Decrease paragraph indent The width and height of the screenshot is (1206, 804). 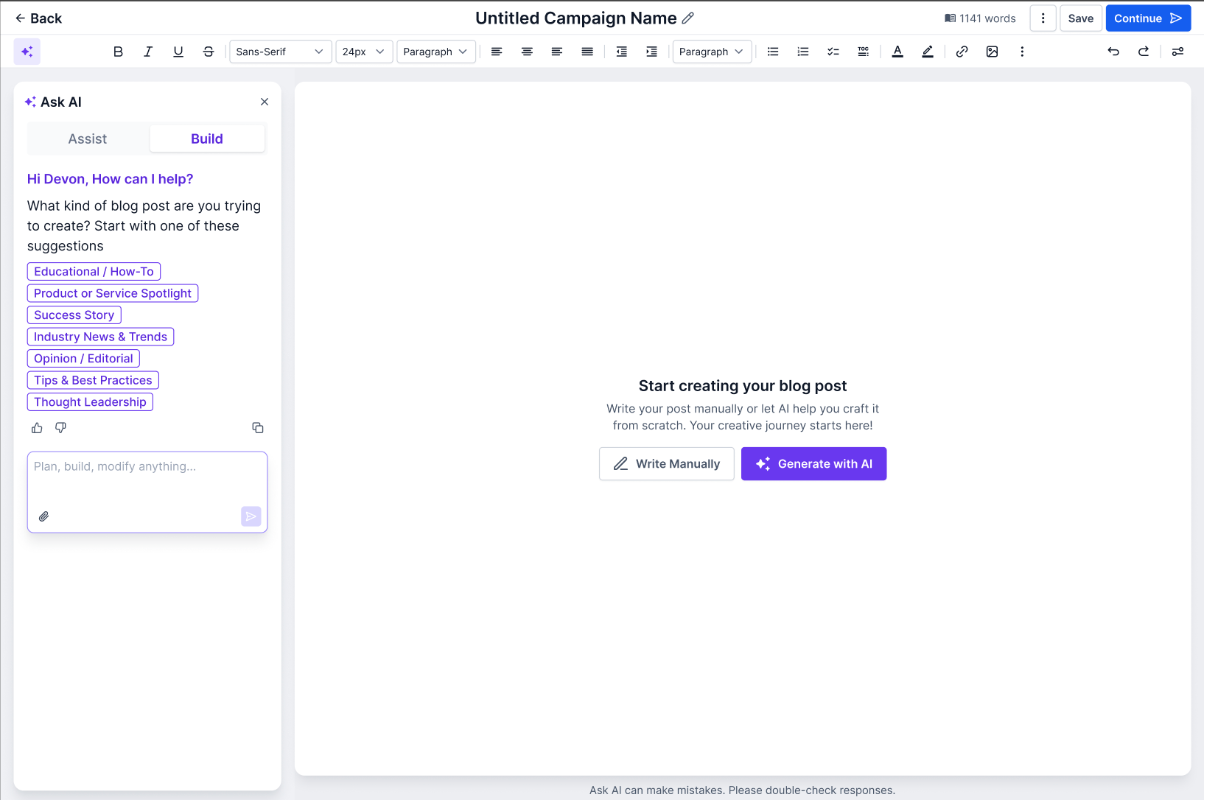(x=622, y=52)
